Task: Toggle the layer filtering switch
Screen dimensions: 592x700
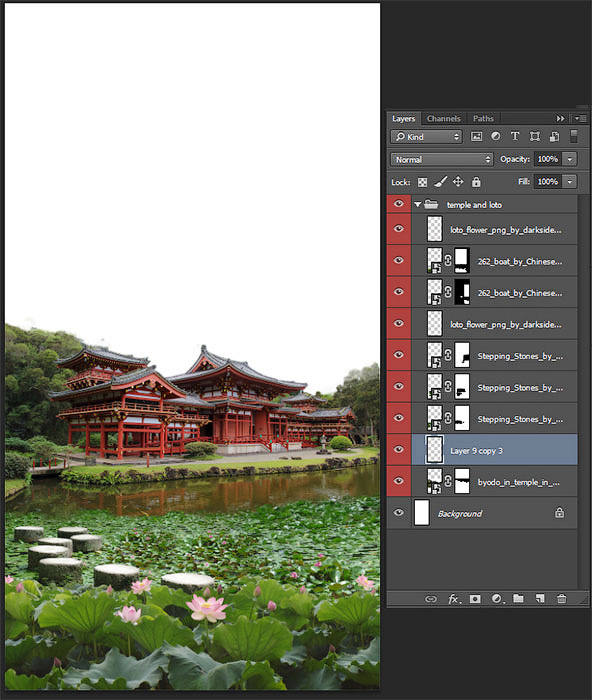Action: [x=574, y=137]
